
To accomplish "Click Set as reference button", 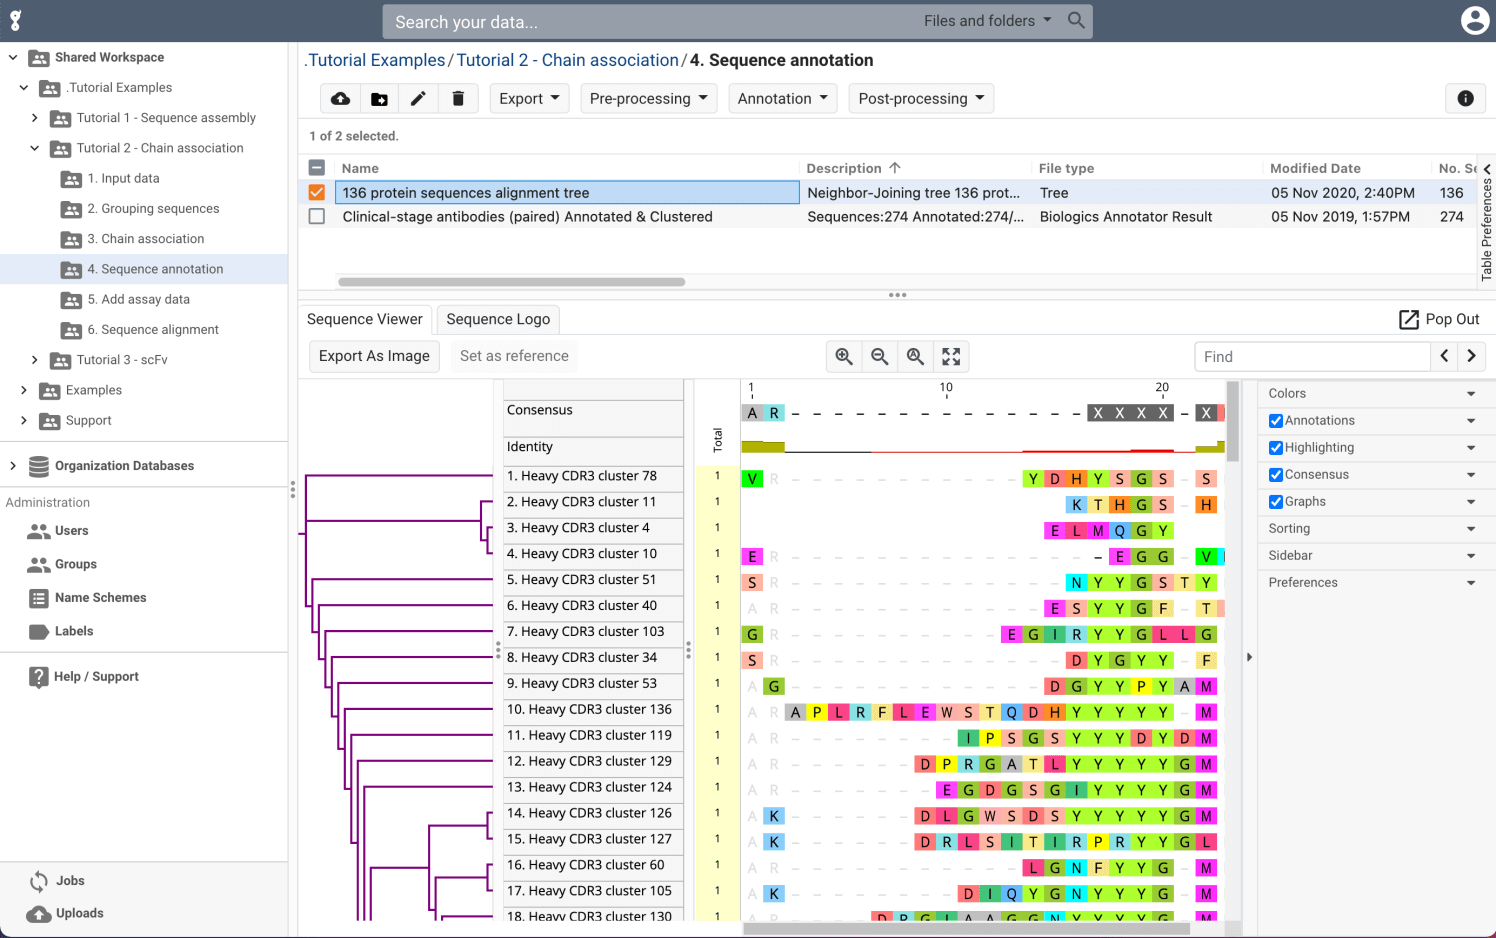I will [x=514, y=356].
